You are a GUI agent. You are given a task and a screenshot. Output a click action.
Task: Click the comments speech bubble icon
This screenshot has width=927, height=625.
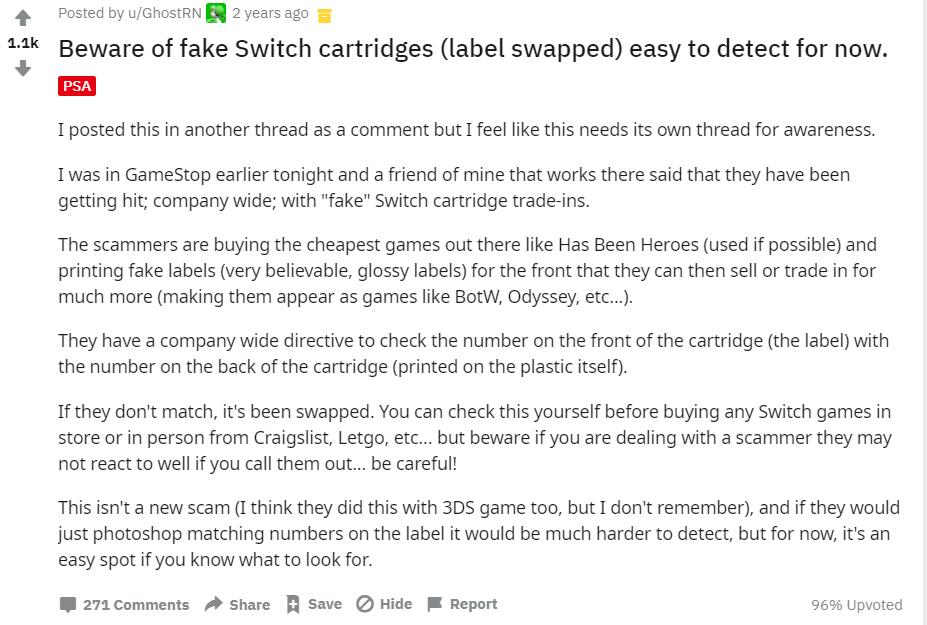click(x=68, y=604)
